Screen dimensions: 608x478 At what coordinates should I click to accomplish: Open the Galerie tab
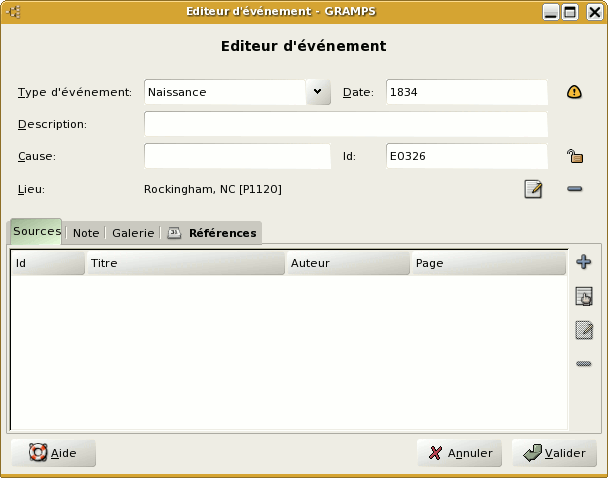(x=133, y=233)
